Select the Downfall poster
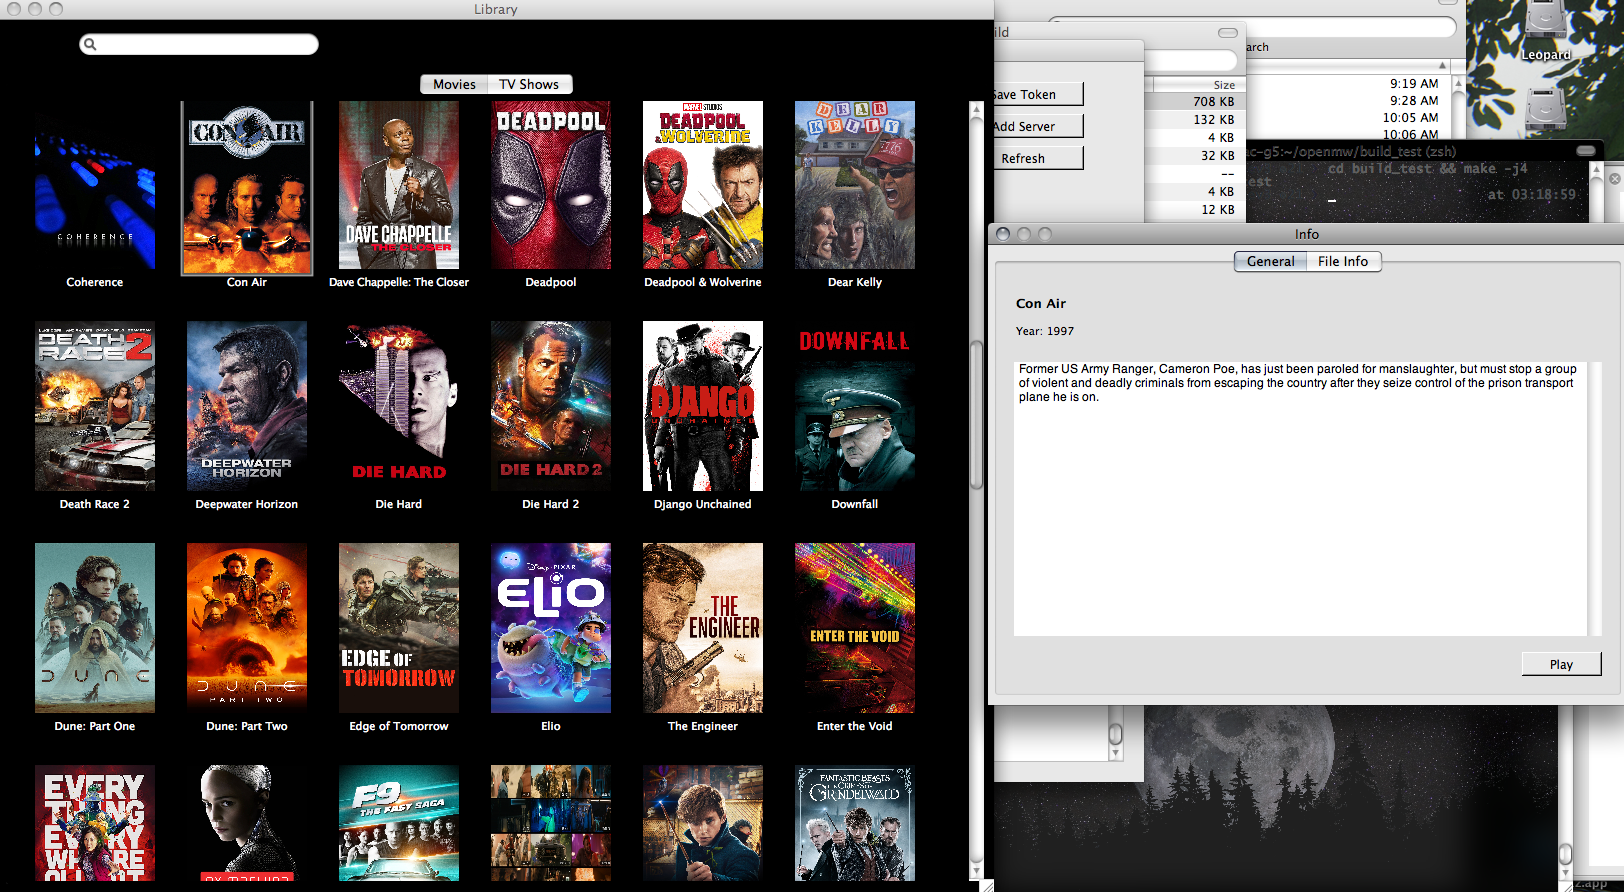The width and height of the screenshot is (1624, 892). pos(855,406)
